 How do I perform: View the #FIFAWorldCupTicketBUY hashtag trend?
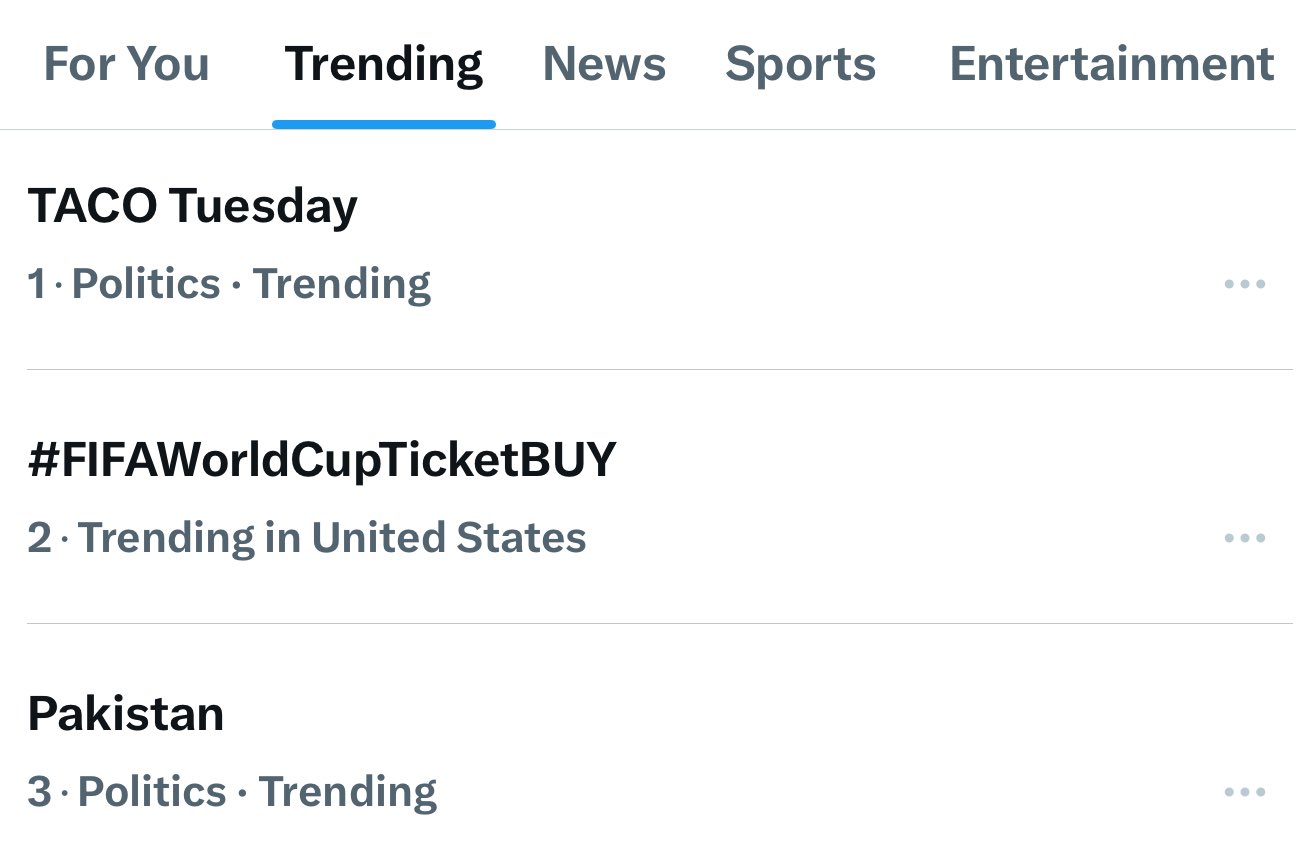(x=322, y=460)
